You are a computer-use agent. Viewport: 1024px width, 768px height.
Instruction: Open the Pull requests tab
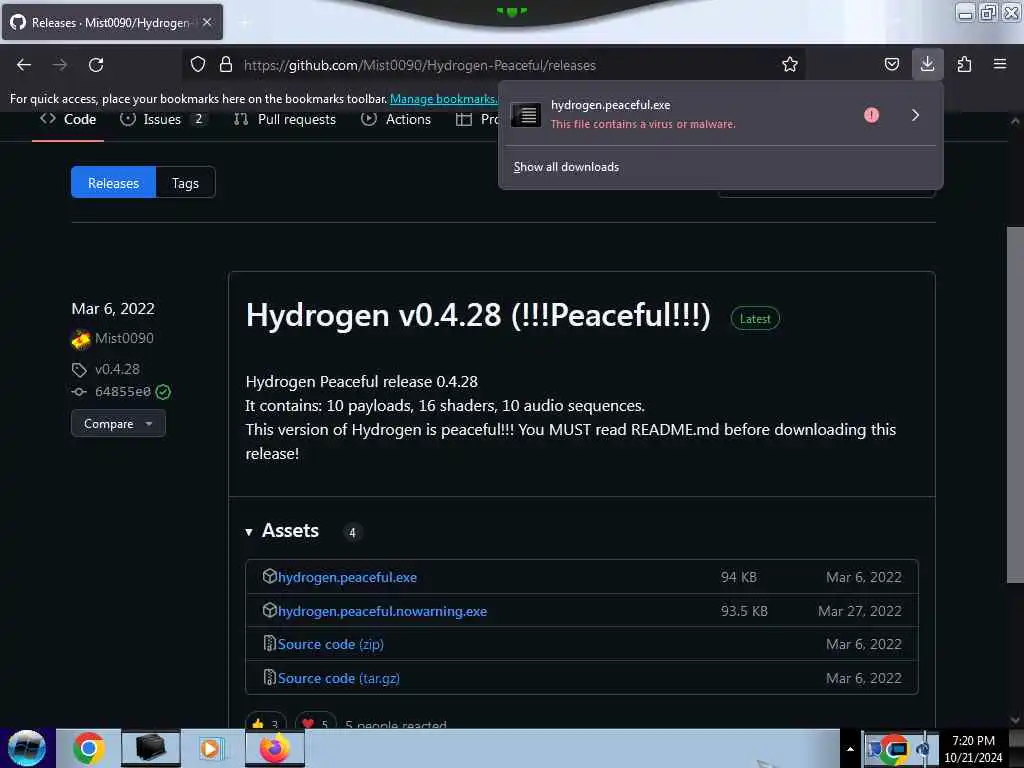point(285,120)
